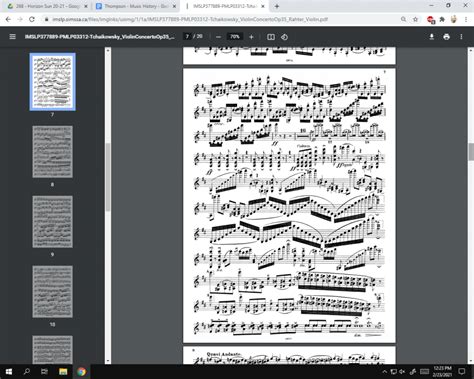Open the notification center icon
474x379 pixels.
click(462, 371)
